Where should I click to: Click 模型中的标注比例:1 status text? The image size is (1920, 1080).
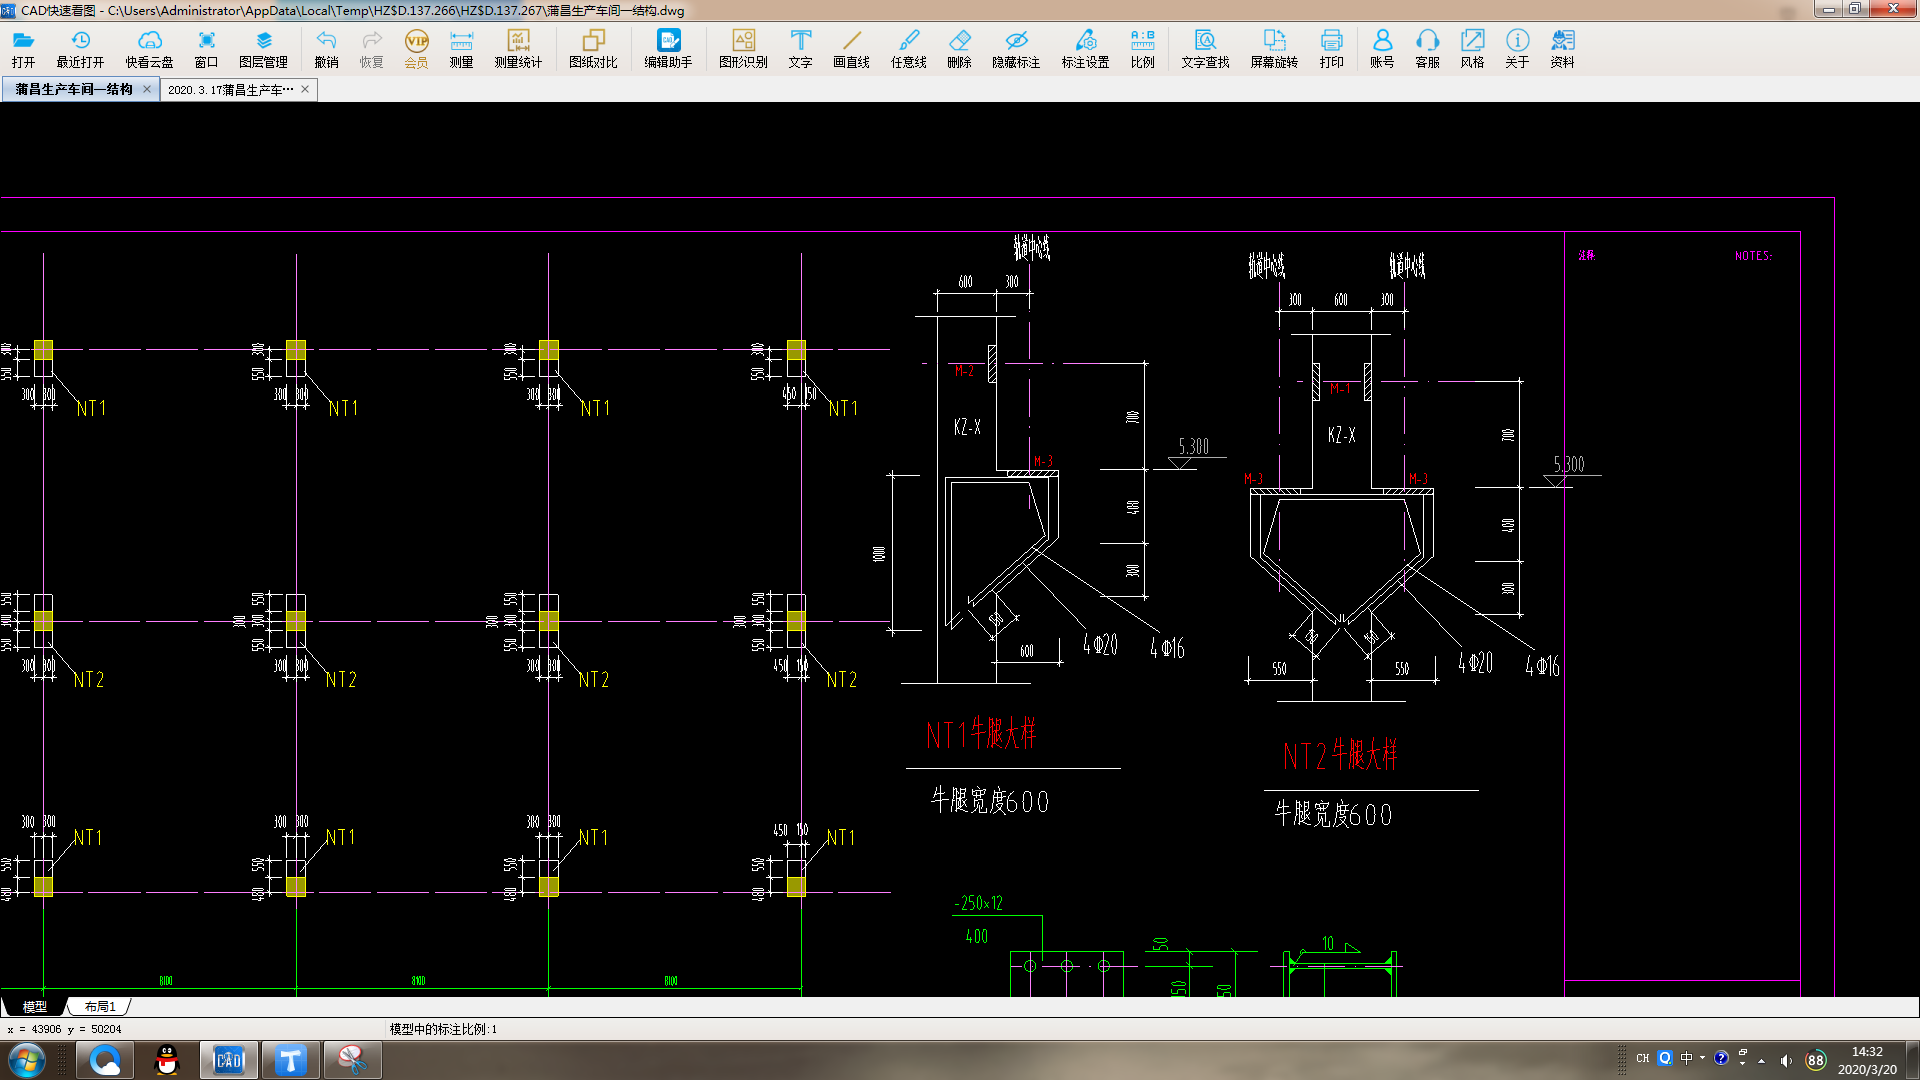point(443,1029)
